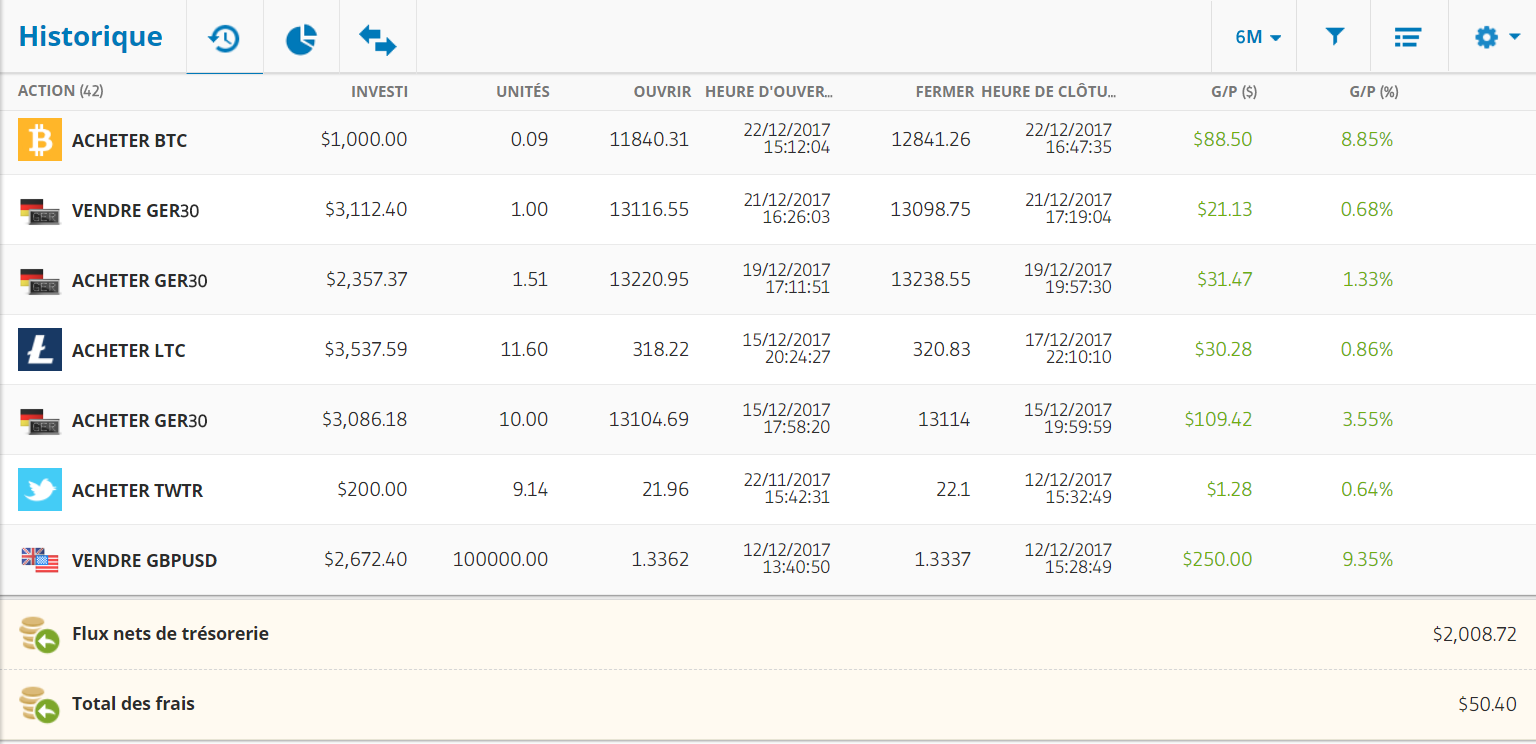Click the 100000.00 units value

(x=500, y=560)
